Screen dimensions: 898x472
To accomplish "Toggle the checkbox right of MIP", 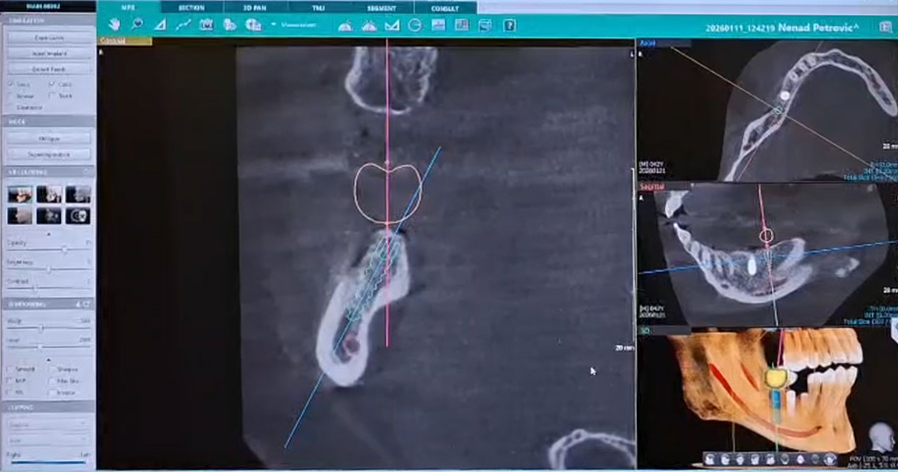I will tap(52, 381).
